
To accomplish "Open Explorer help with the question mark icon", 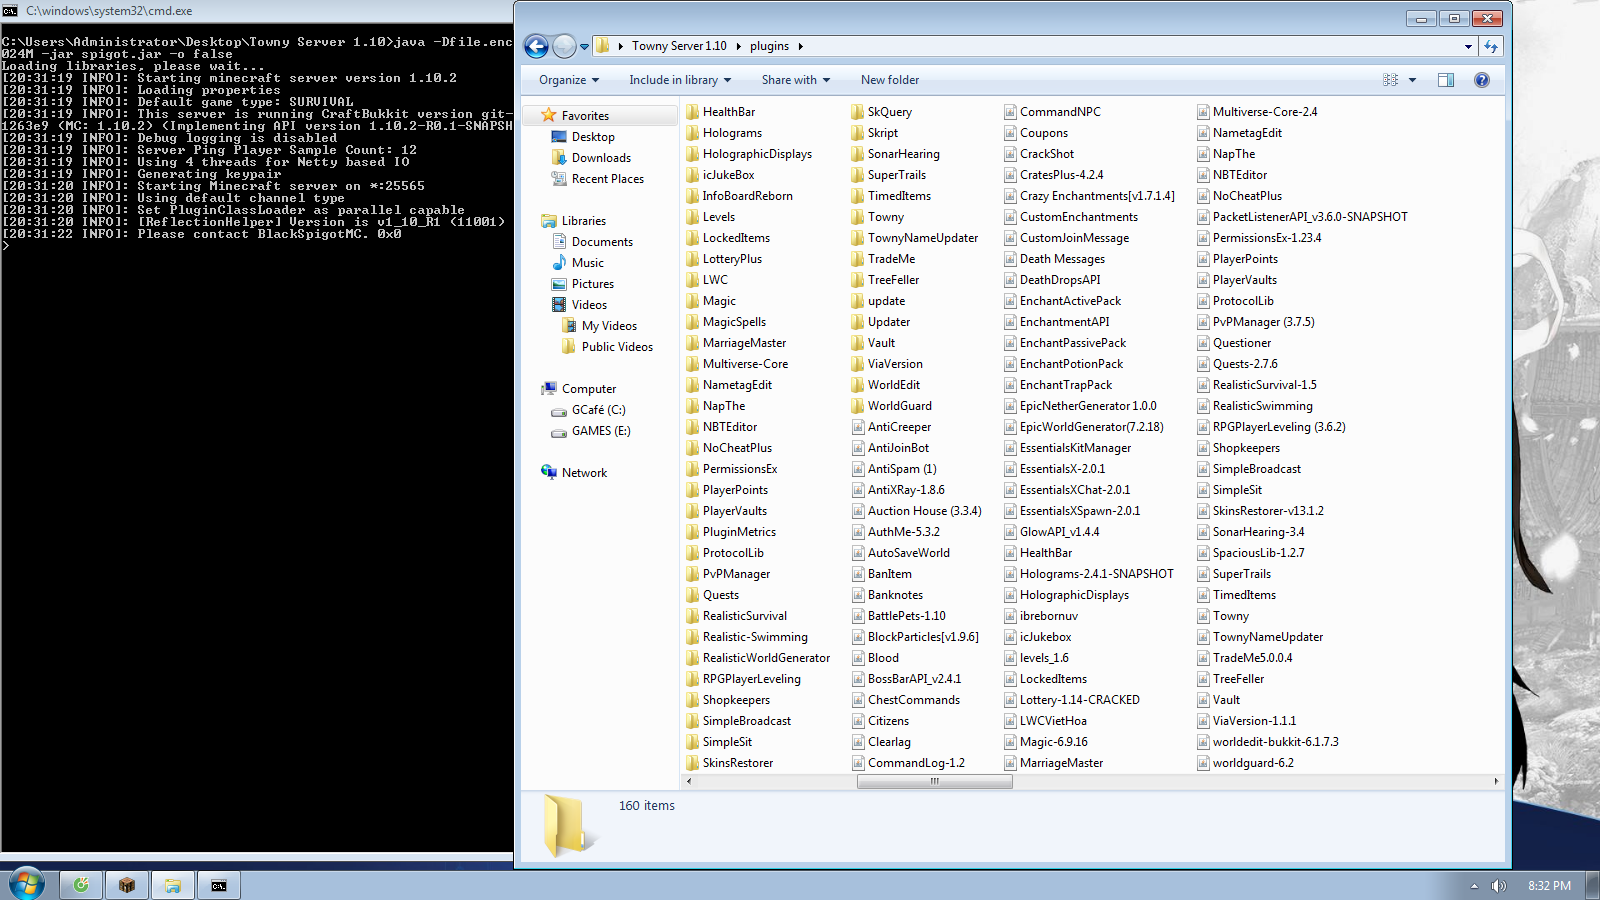I will click(1482, 80).
